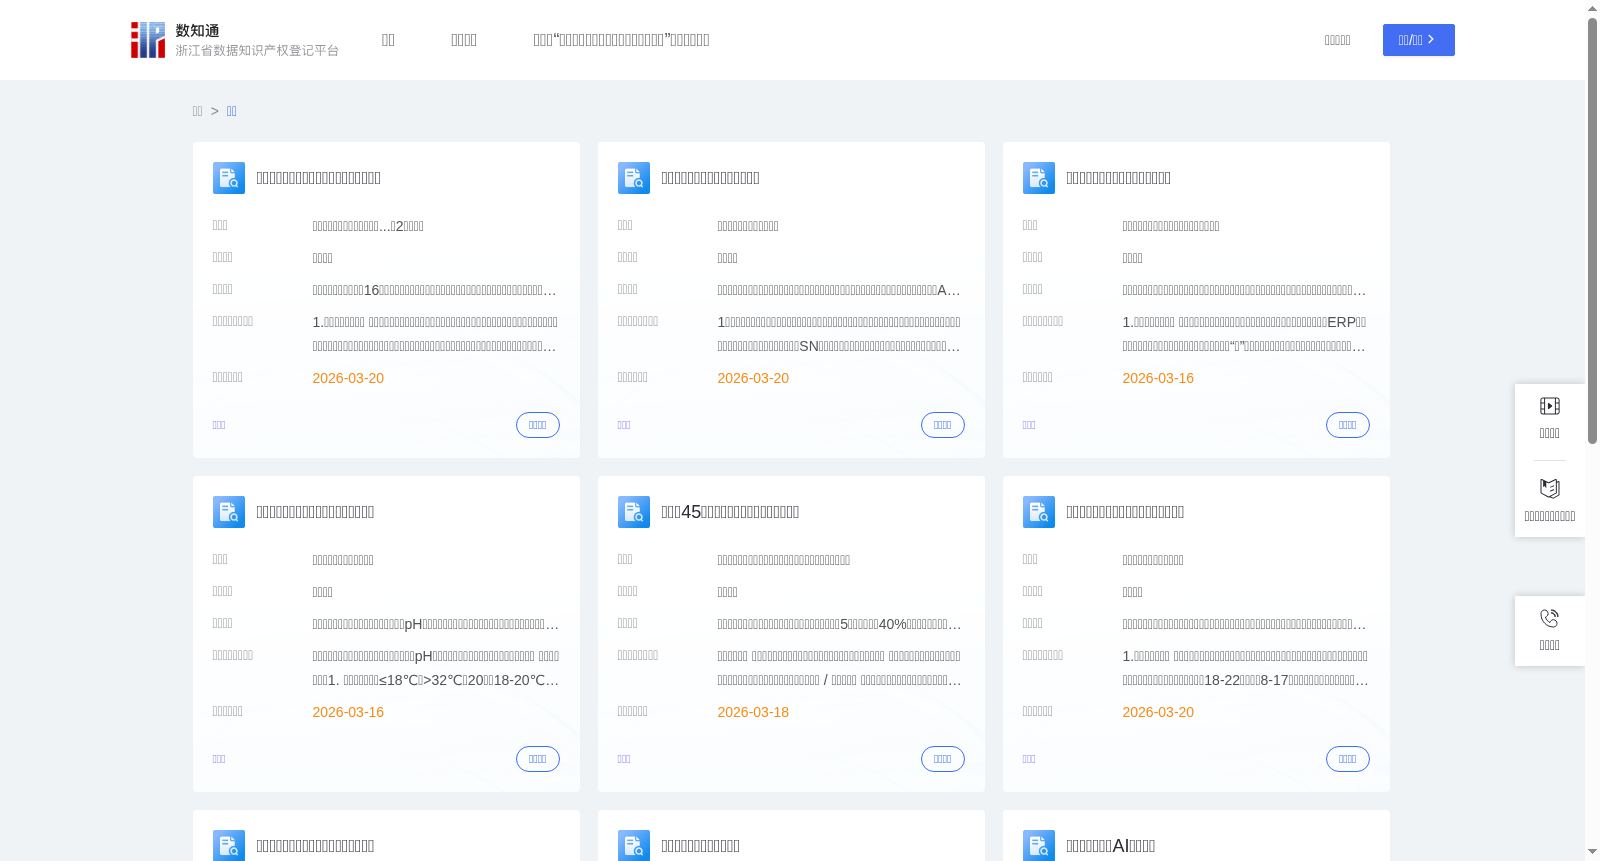Screen dimensions: 1600x861
Task: Click the blue footer link on the SN card
Action: [x=624, y=425]
